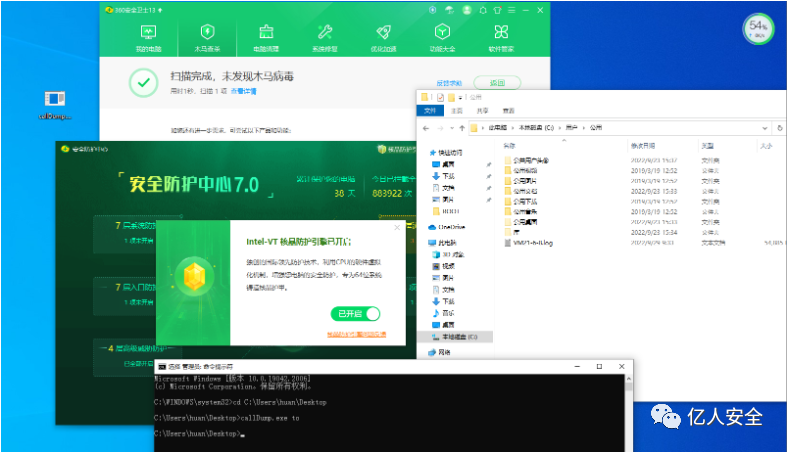Select 本地磁盘 (C:) in the Explorer sidebar
Viewport: 789px width, 452px height.
pyautogui.click(x=455, y=337)
